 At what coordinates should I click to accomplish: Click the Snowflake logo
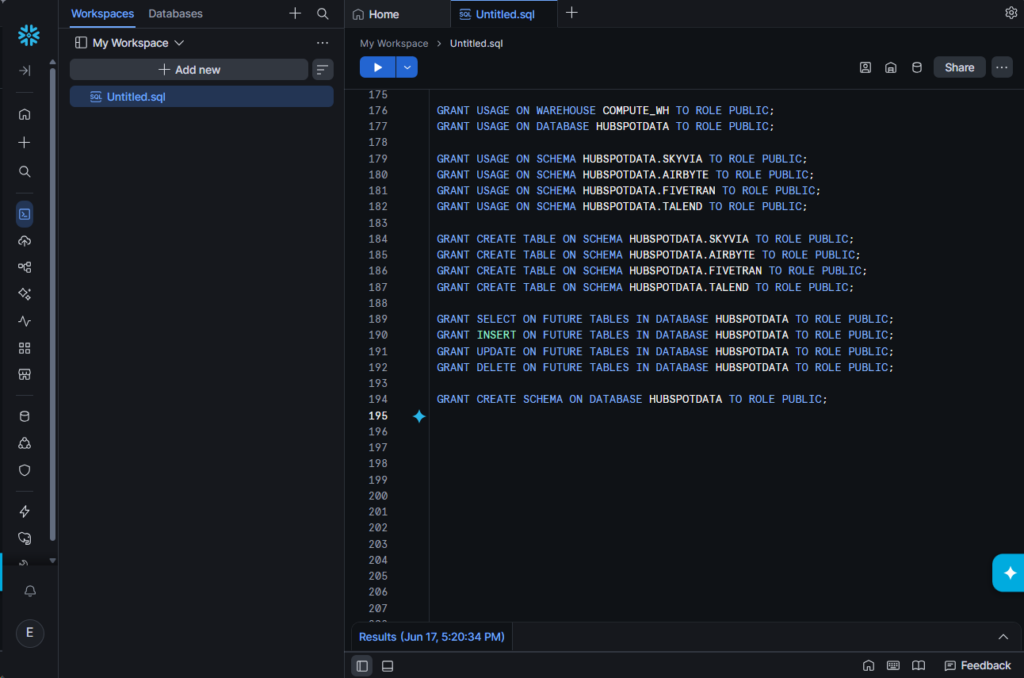[29, 35]
